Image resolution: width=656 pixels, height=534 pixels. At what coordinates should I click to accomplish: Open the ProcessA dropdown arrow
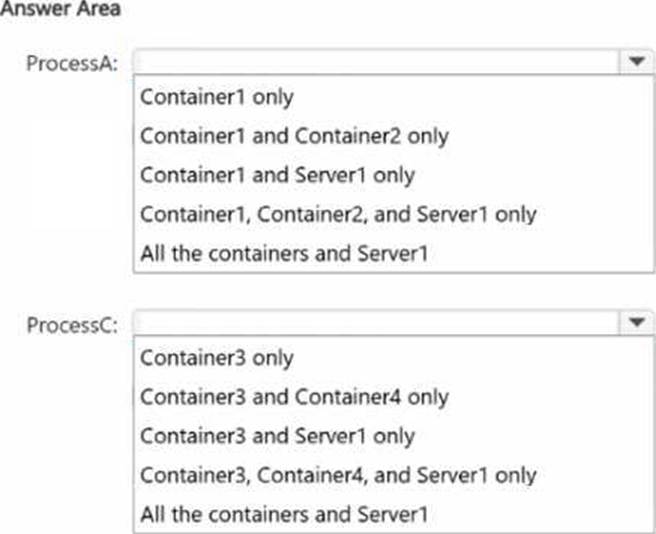click(x=635, y=62)
